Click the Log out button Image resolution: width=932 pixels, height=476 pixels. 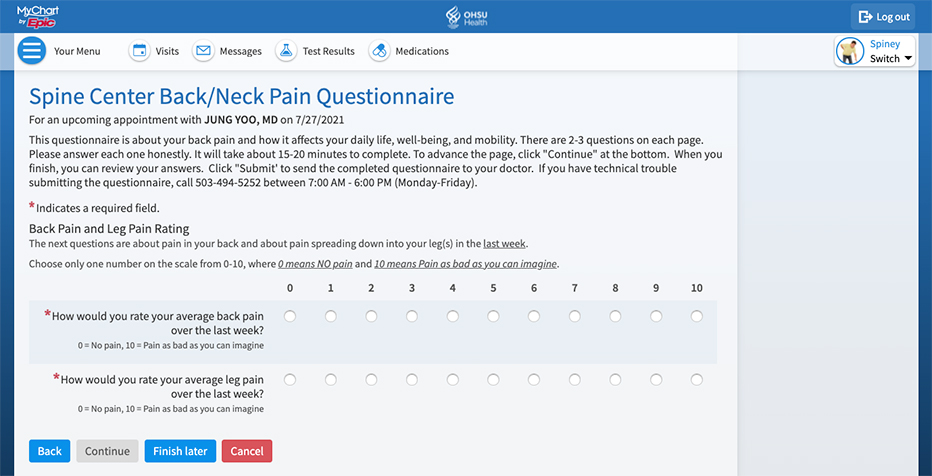click(x=883, y=16)
